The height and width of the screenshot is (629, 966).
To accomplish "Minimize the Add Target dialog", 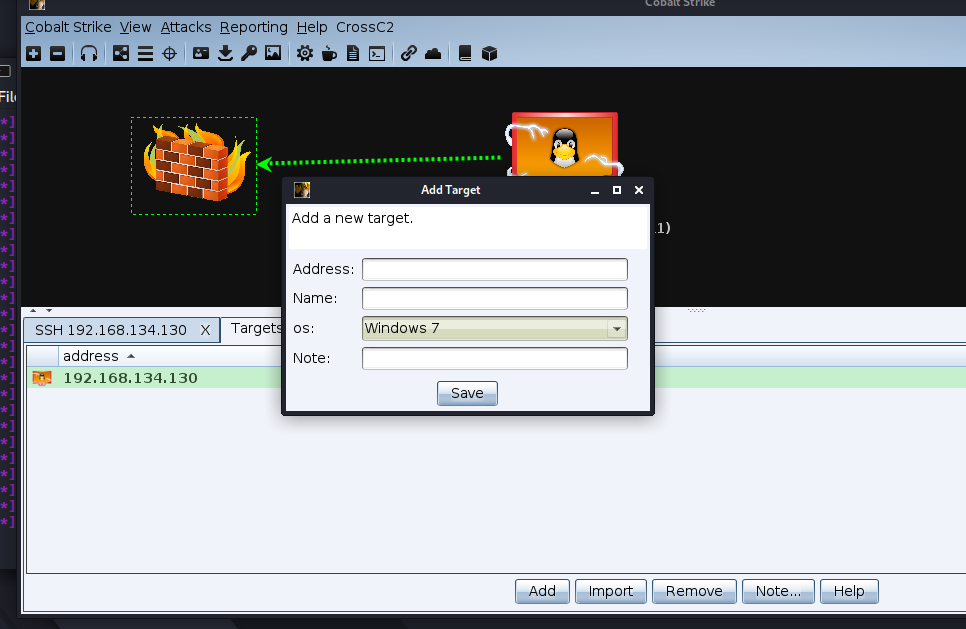I will tap(595, 190).
